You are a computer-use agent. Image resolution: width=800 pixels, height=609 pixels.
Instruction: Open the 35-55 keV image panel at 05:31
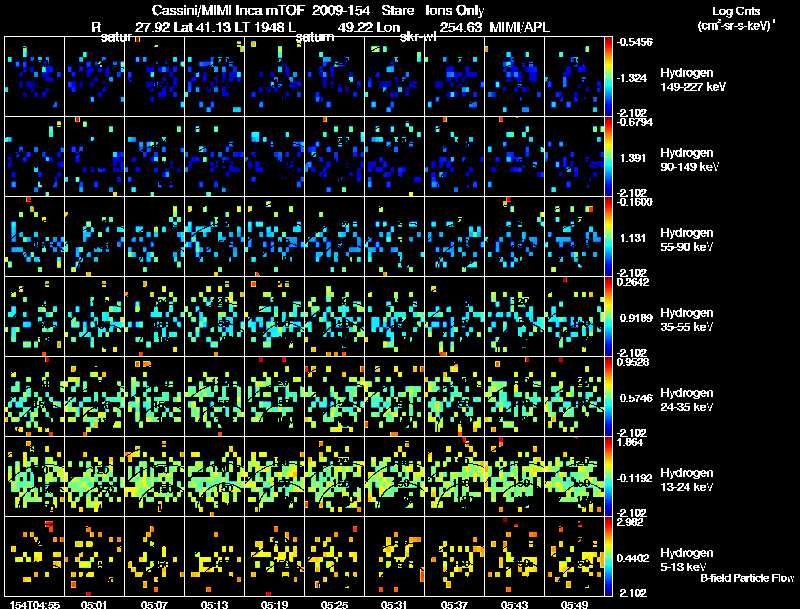point(394,317)
